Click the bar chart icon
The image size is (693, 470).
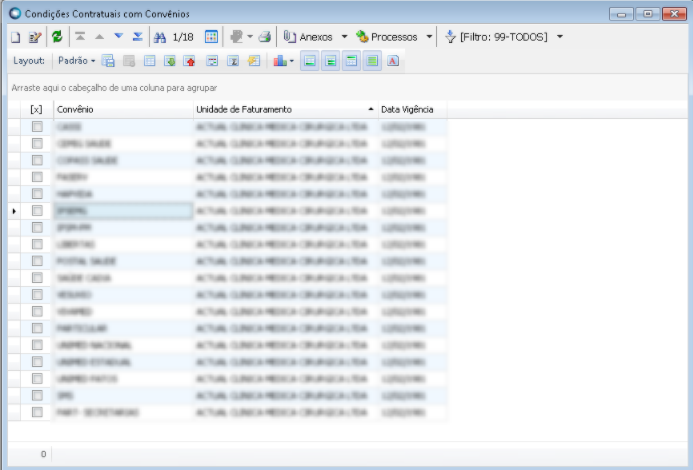(x=280, y=61)
